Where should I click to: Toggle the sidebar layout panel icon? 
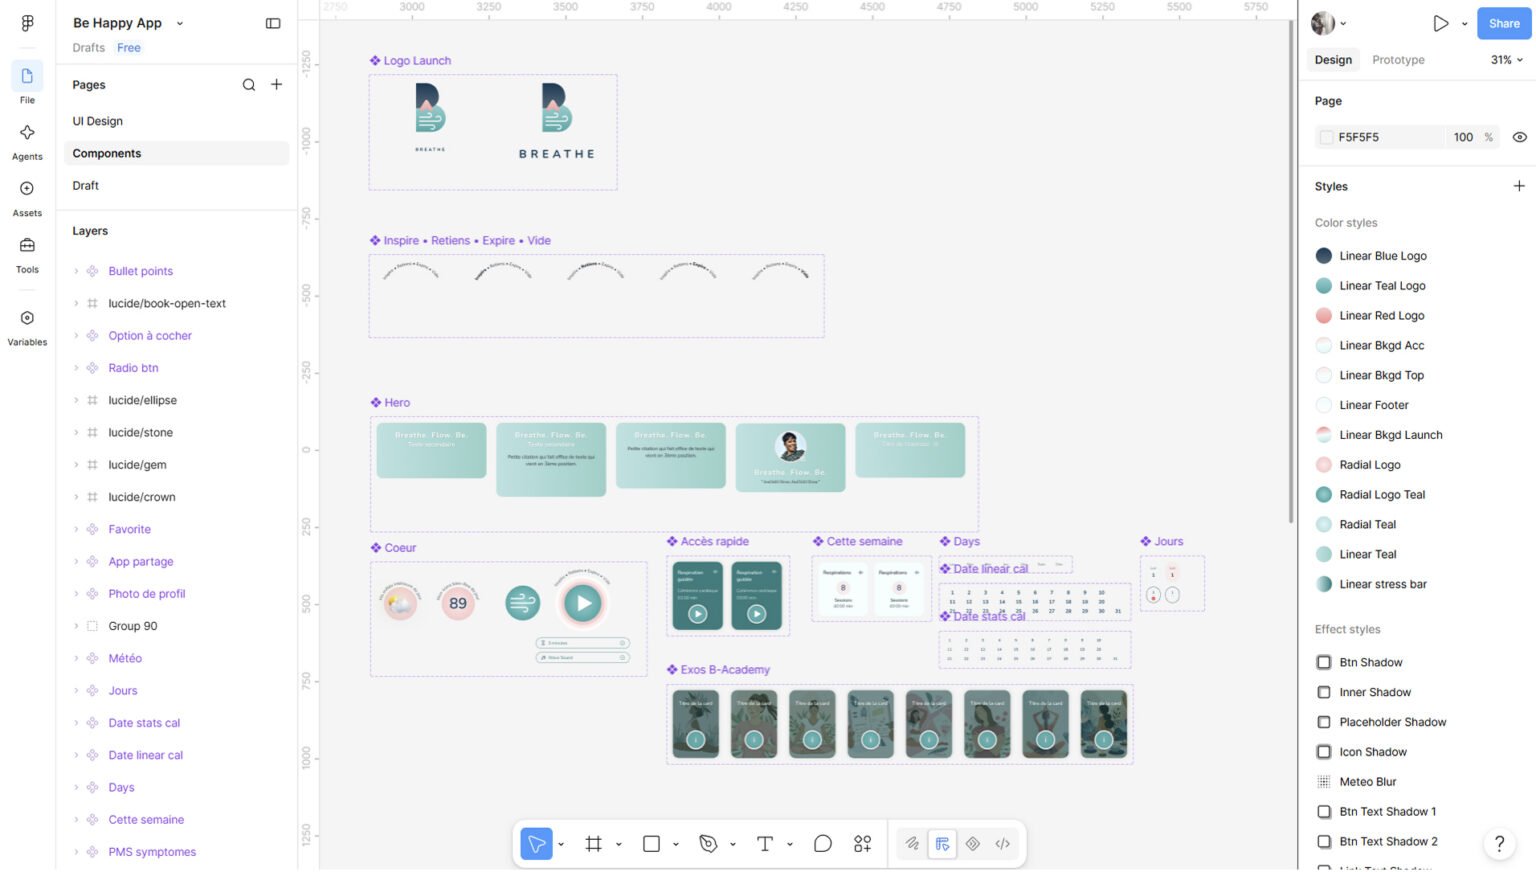point(273,23)
